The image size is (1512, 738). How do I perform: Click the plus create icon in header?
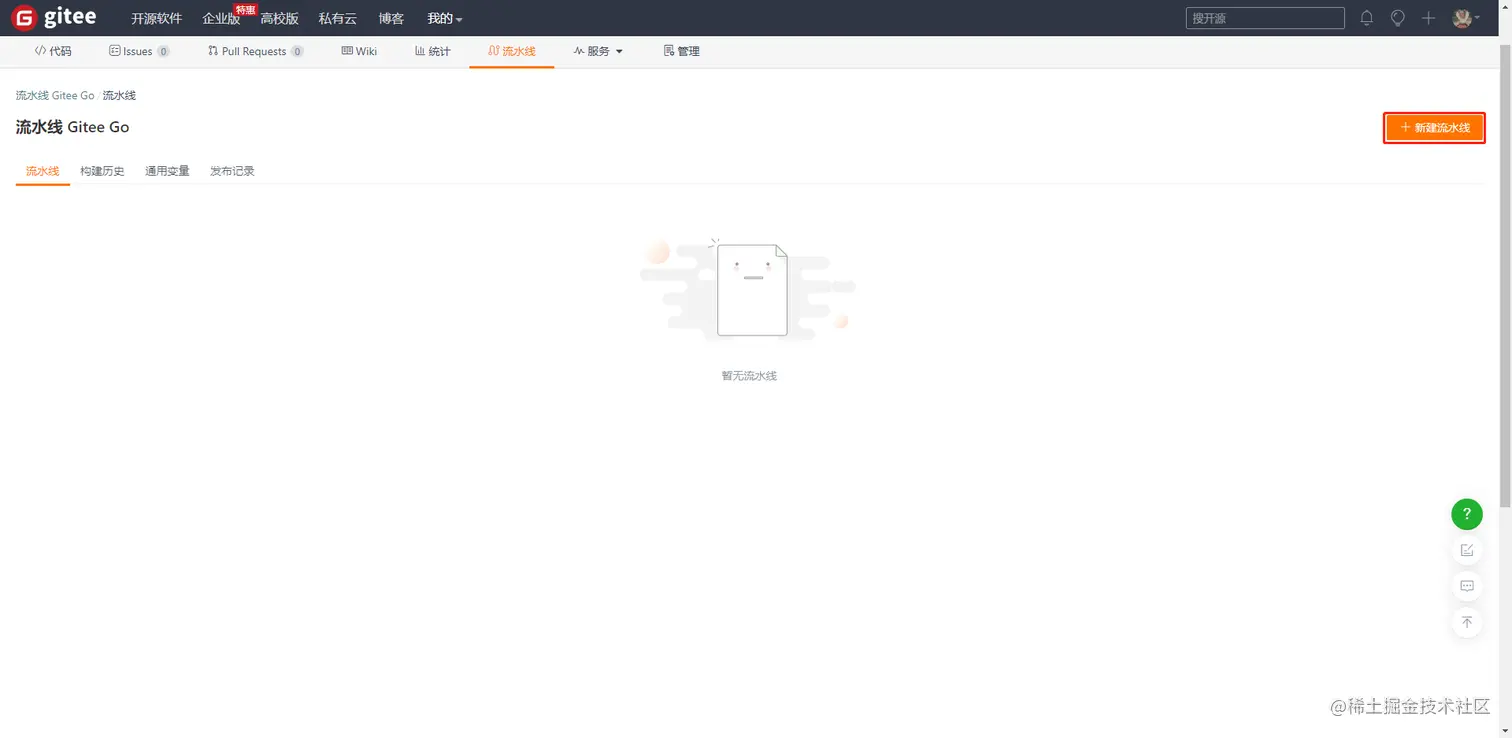(1429, 18)
